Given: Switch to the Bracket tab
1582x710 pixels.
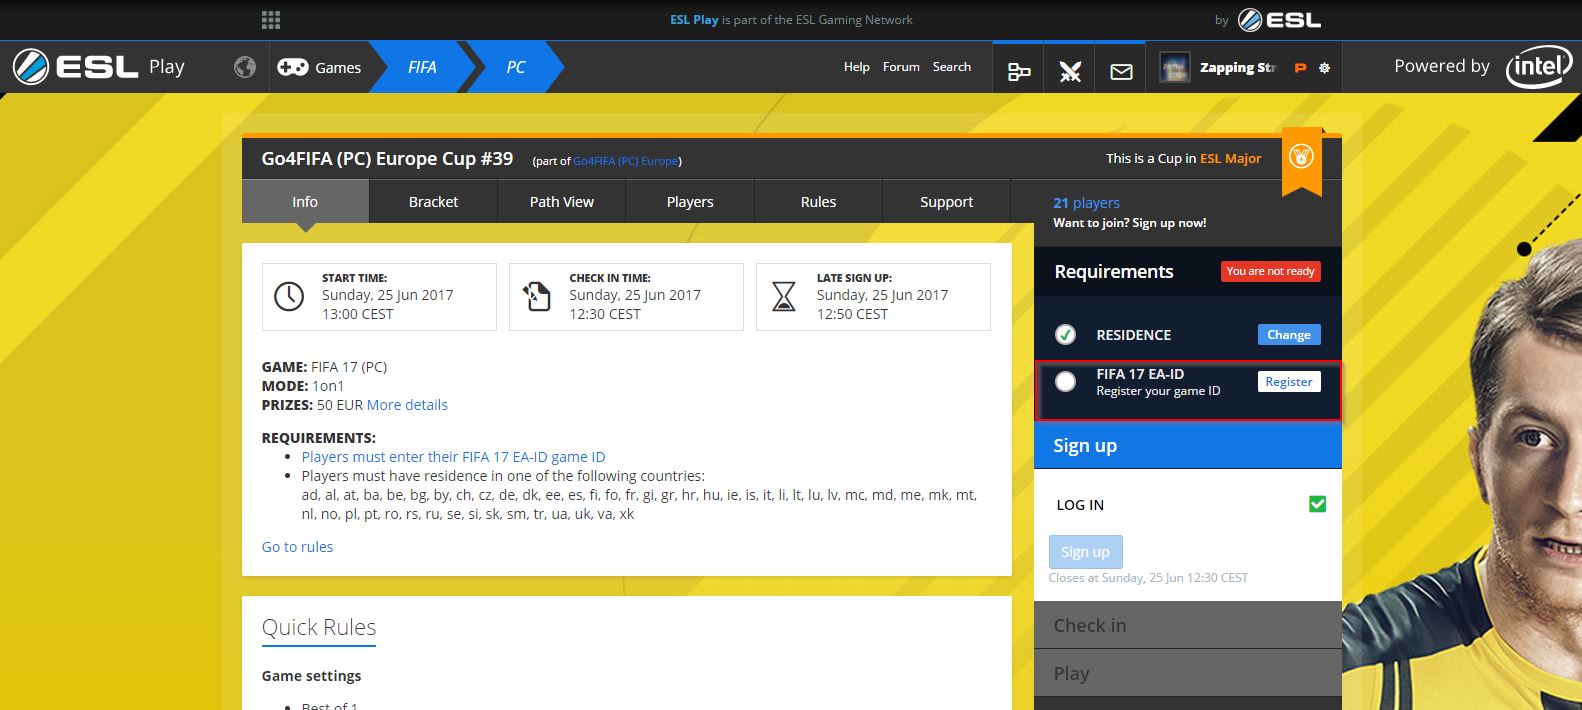Looking at the screenshot, I should click(433, 202).
